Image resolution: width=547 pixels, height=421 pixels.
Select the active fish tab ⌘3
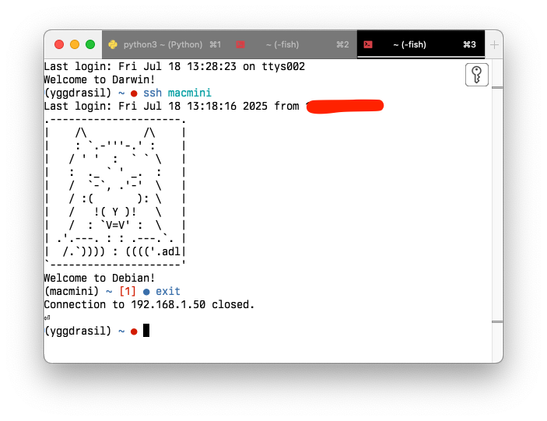(421, 44)
